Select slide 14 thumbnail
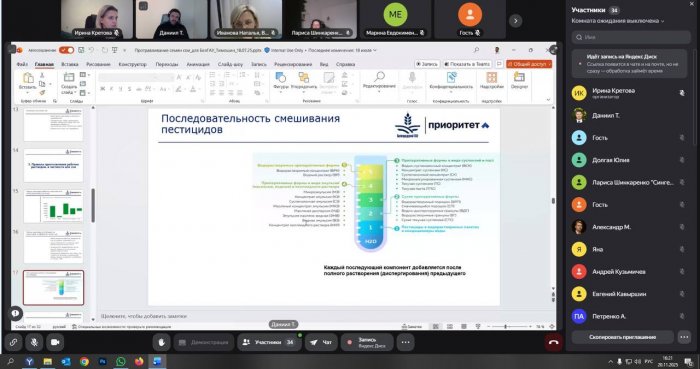The width and height of the screenshot is (700, 369). pos(54,166)
